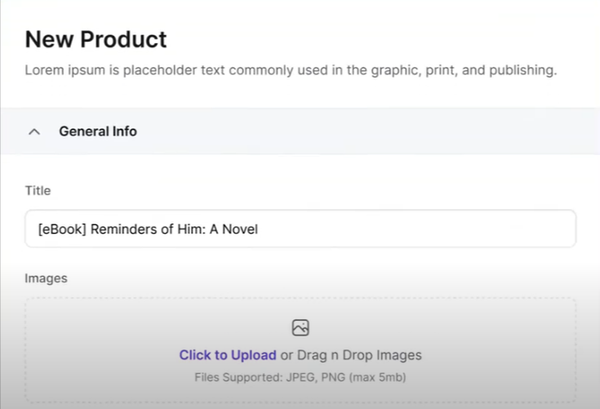Click the Lorem ipsum description text
This screenshot has height=409, width=600.
click(290, 71)
